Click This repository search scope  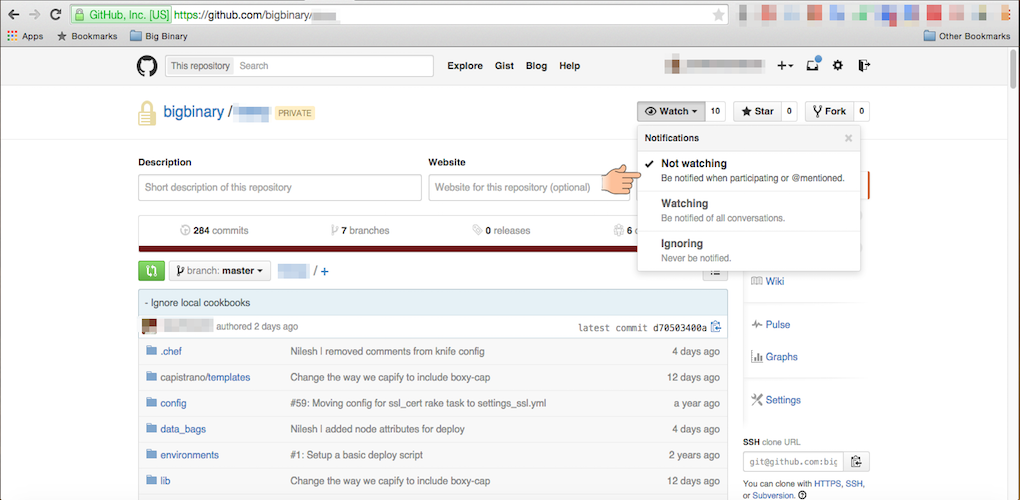click(200, 66)
